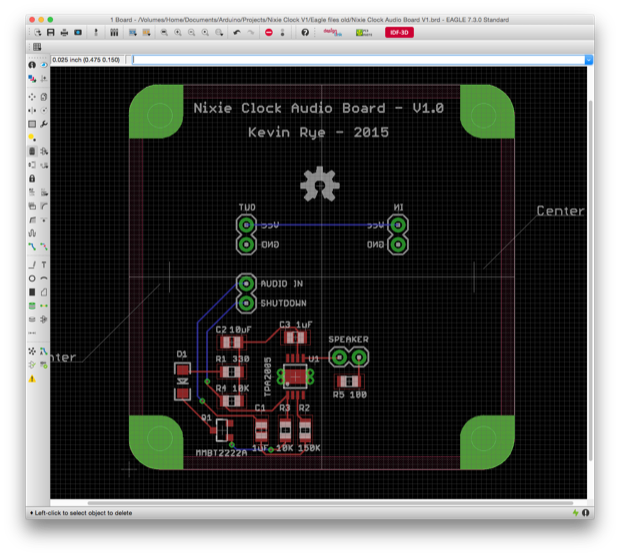Select the Arc tool
Screen dimensions: 620x556
tap(44, 278)
